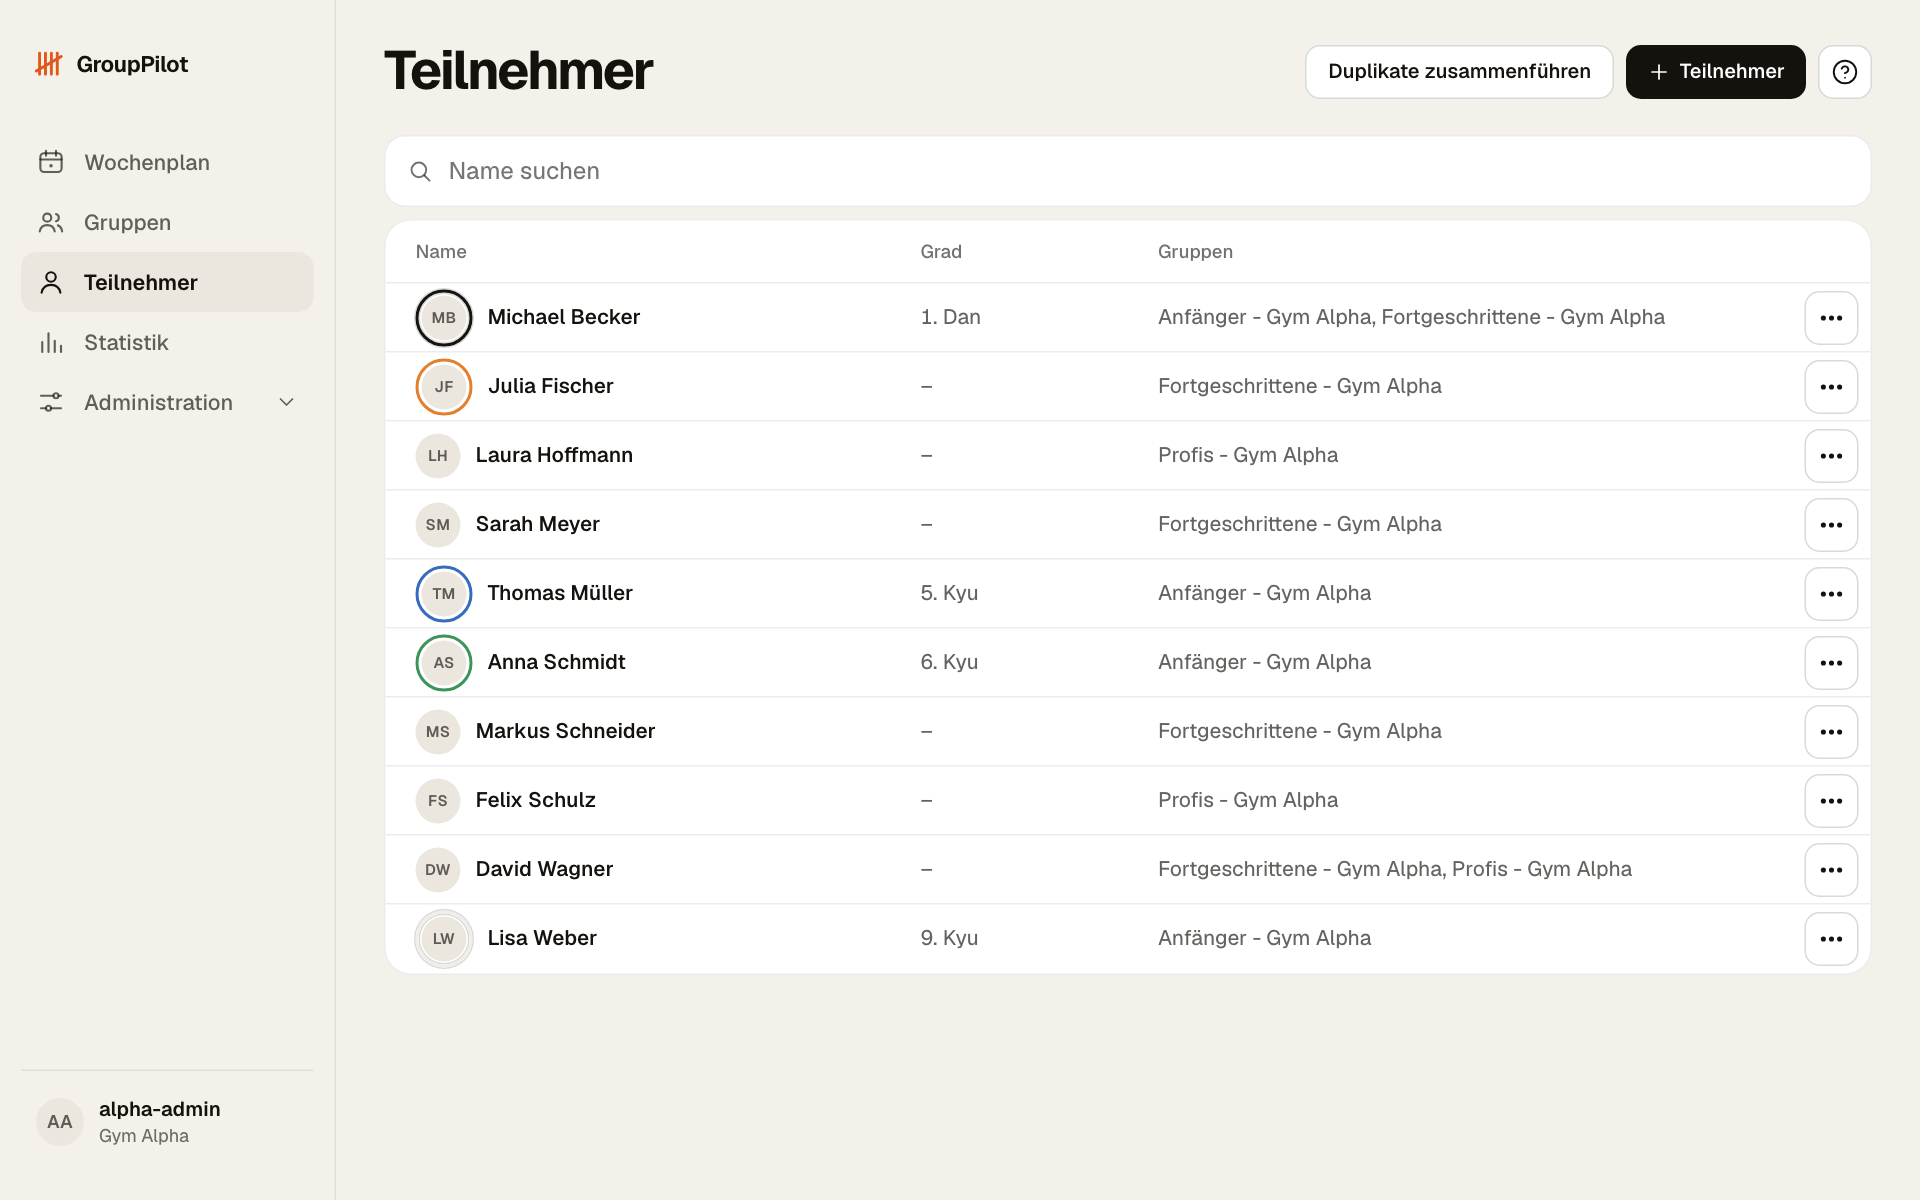Open options menu for David Wagner

pyautogui.click(x=1831, y=870)
